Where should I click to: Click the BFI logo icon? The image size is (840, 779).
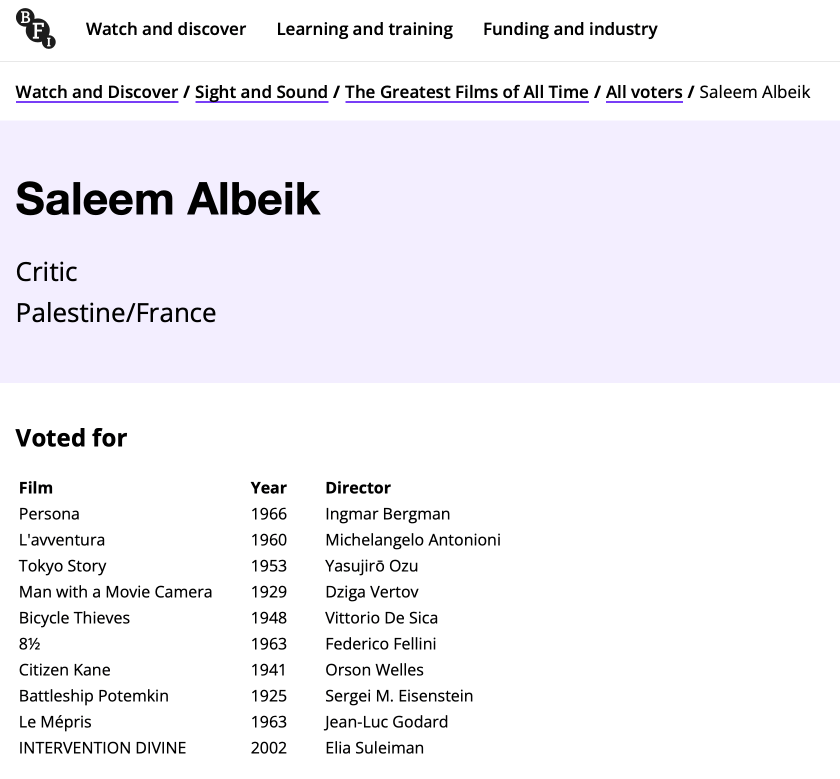(x=36, y=28)
